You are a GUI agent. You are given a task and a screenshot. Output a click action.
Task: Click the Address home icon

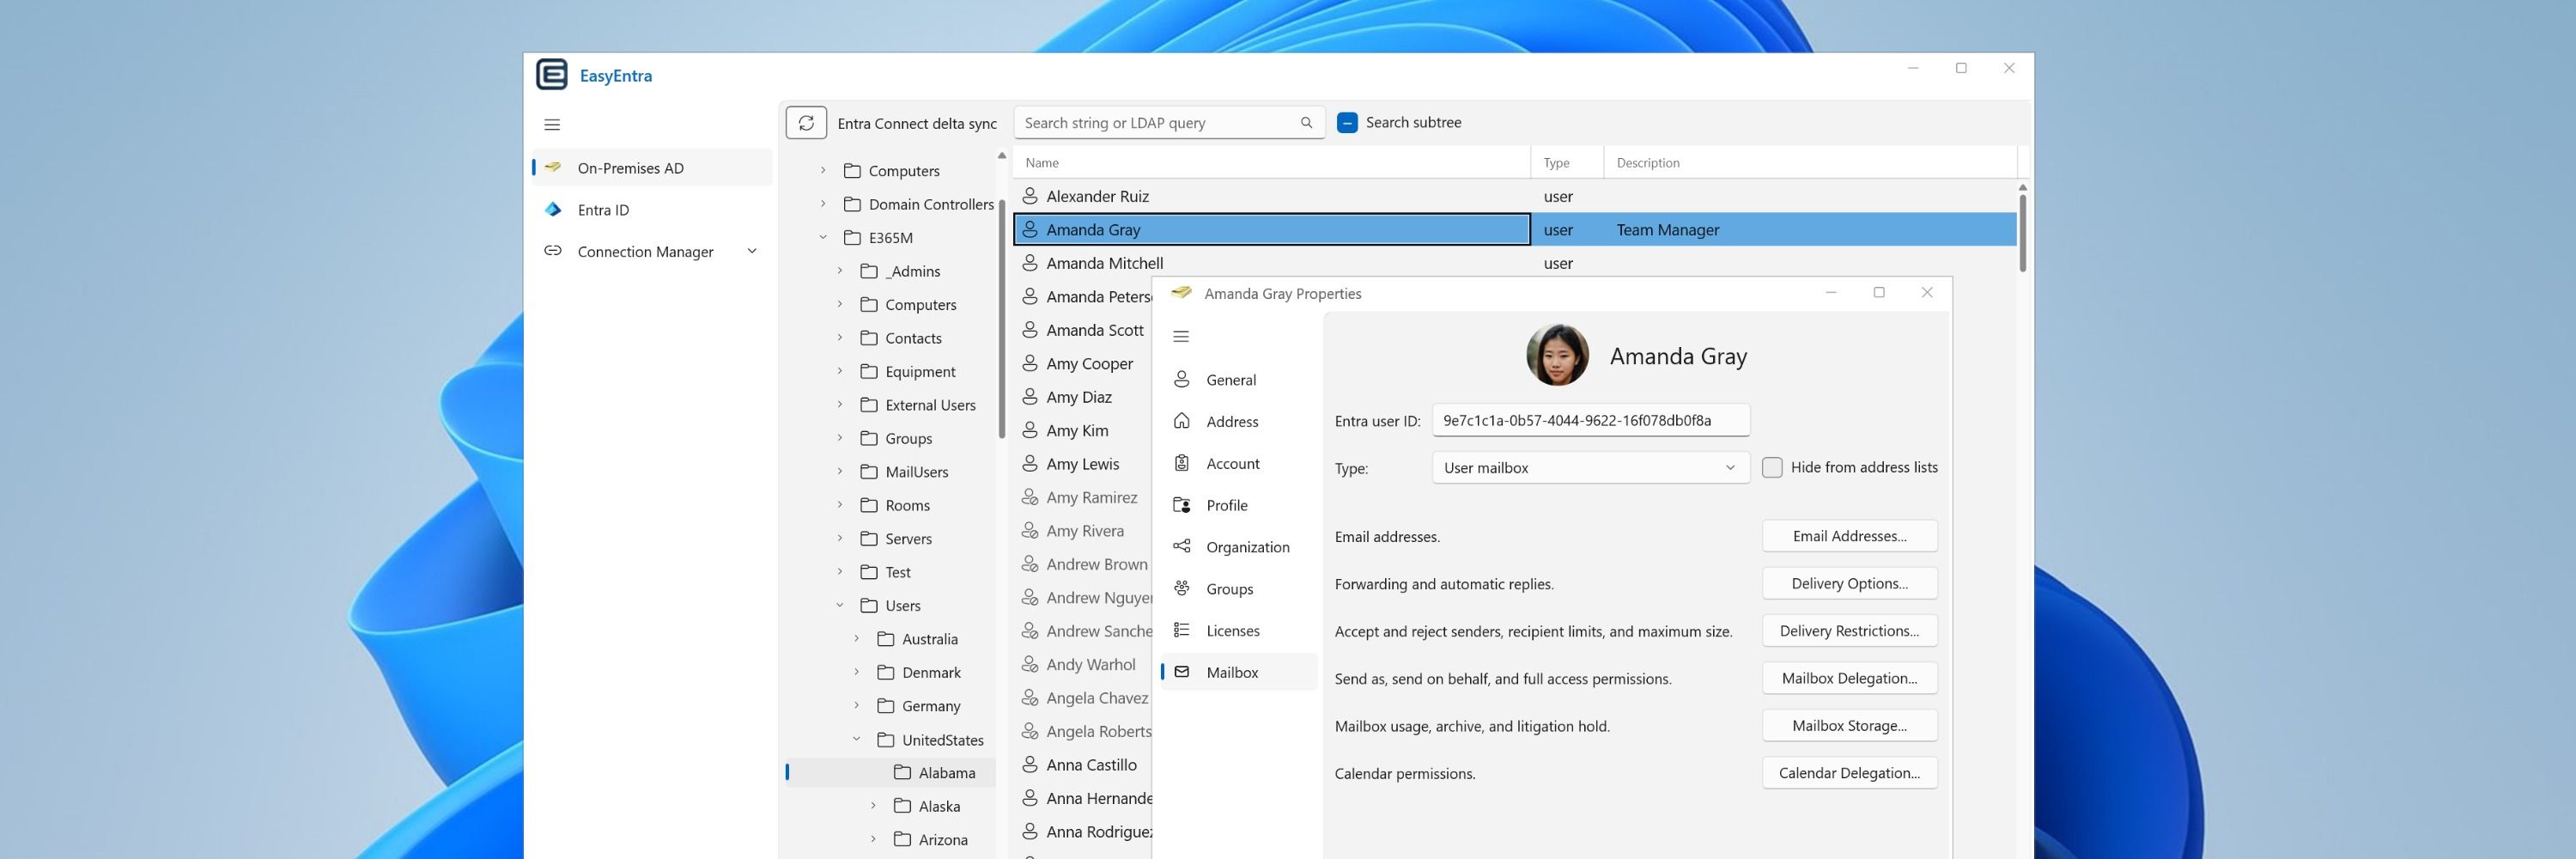(1181, 421)
